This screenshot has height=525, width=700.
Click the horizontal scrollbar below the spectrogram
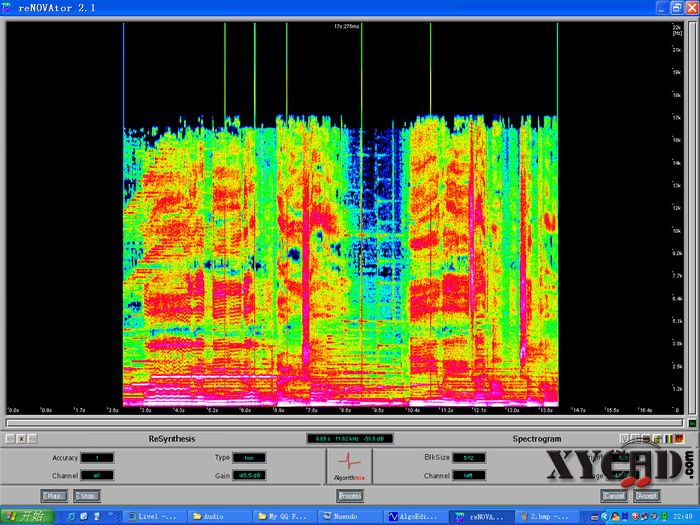[x=345, y=422]
